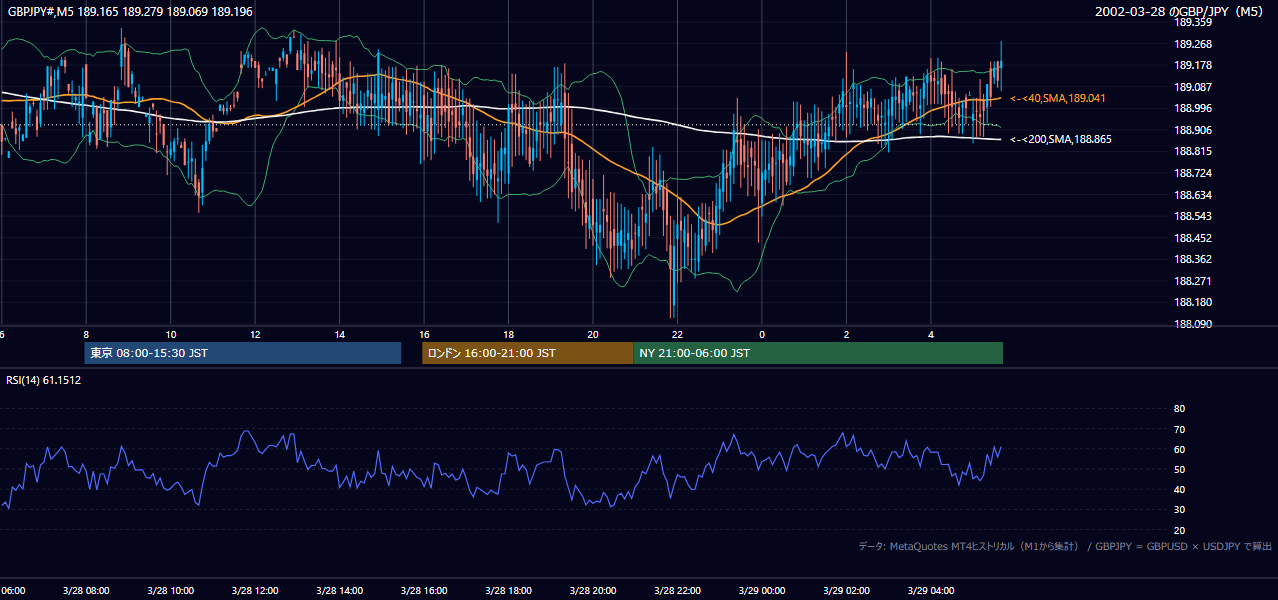Click the 188.815 price axis label
Image resolution: width=1278 pixels, height=600 pixels.
pyautogui.click(x=1192, y=151)
